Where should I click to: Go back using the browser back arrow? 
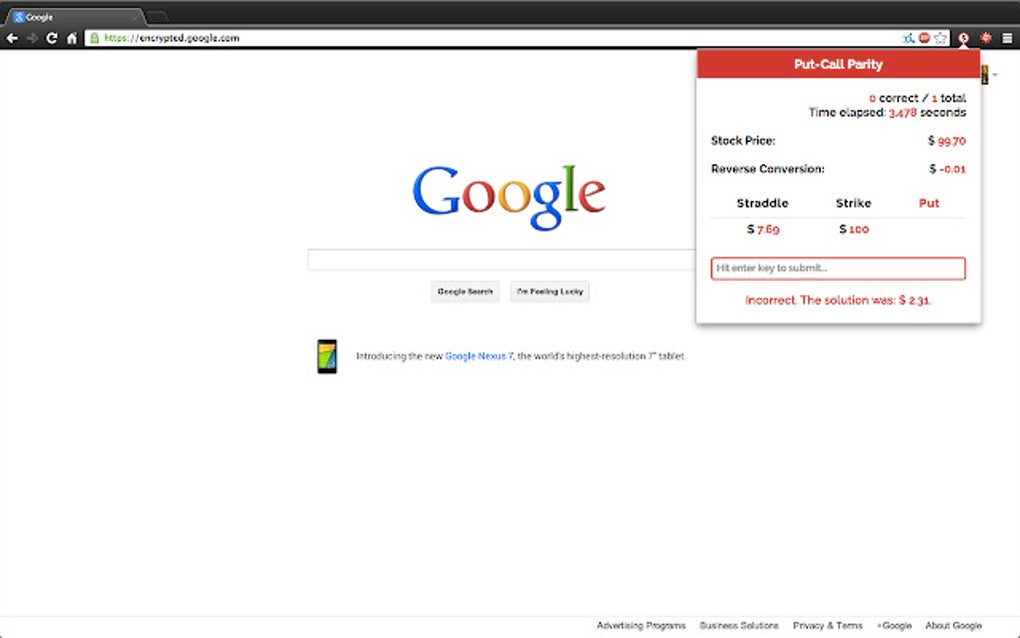point(12,38)
